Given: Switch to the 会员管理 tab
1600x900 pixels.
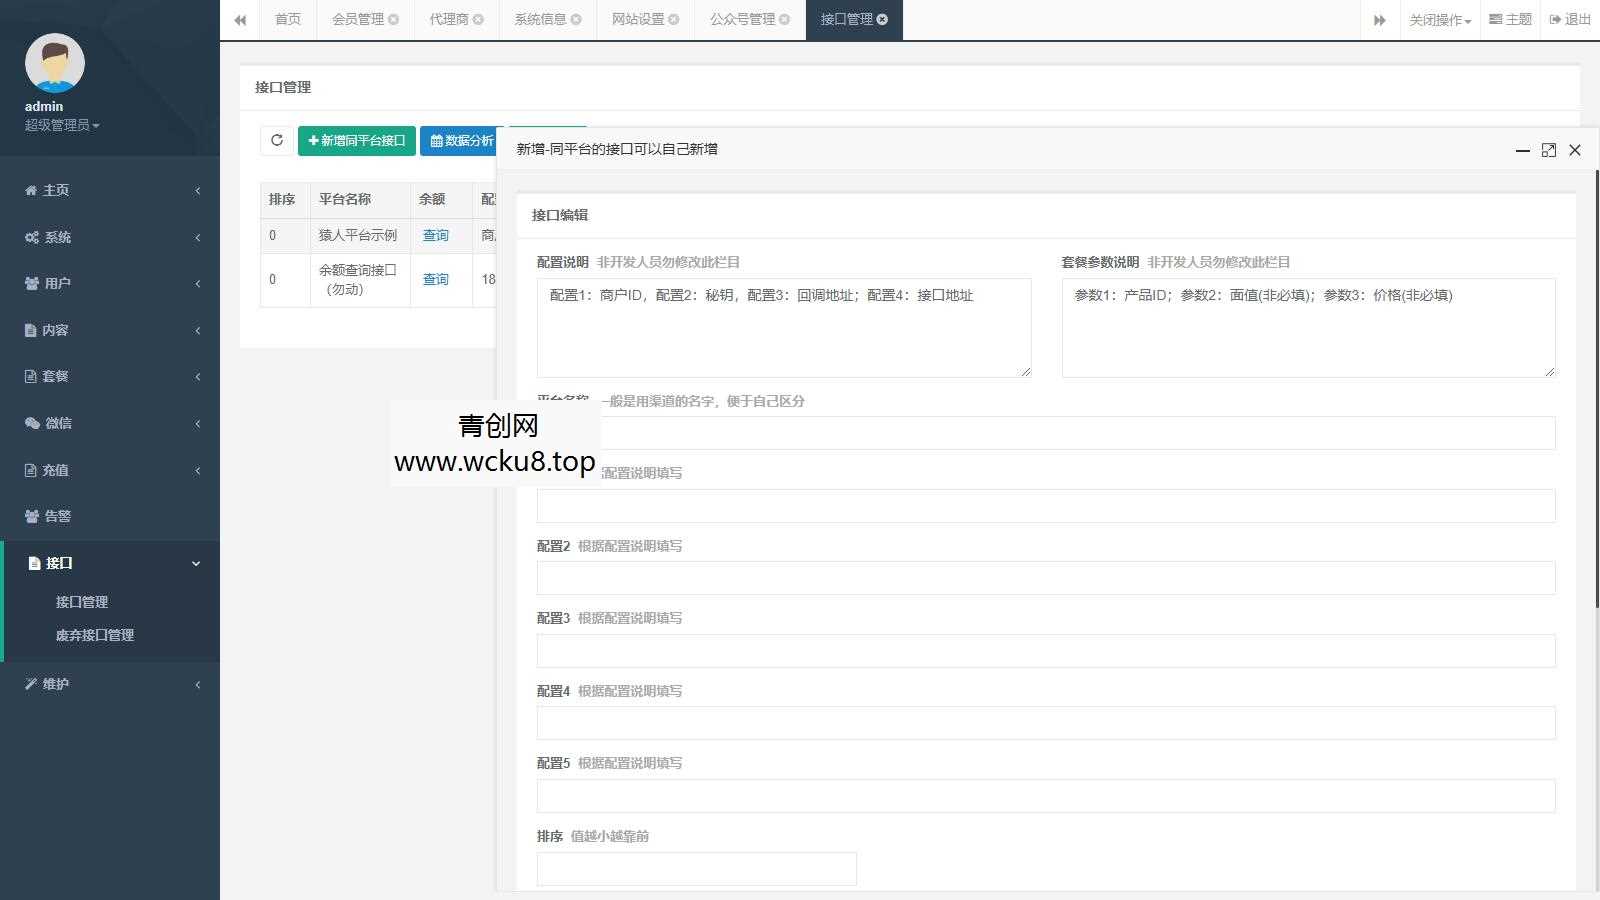Looking at the screenshot, I should 358,18.
